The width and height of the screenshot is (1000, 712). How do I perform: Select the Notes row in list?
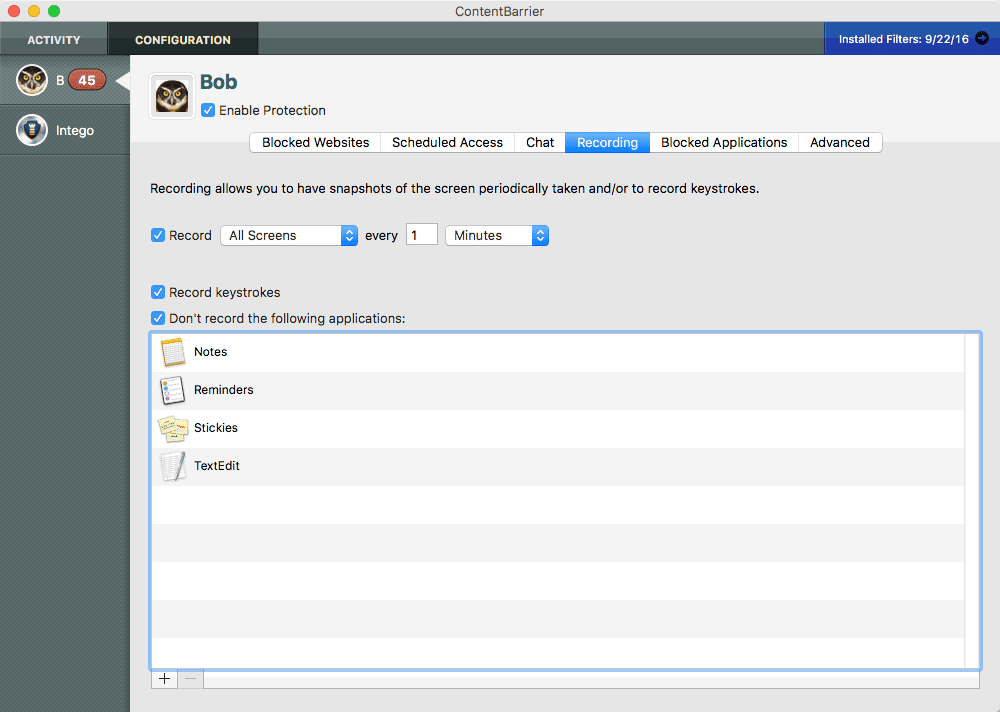coord(558,353)
